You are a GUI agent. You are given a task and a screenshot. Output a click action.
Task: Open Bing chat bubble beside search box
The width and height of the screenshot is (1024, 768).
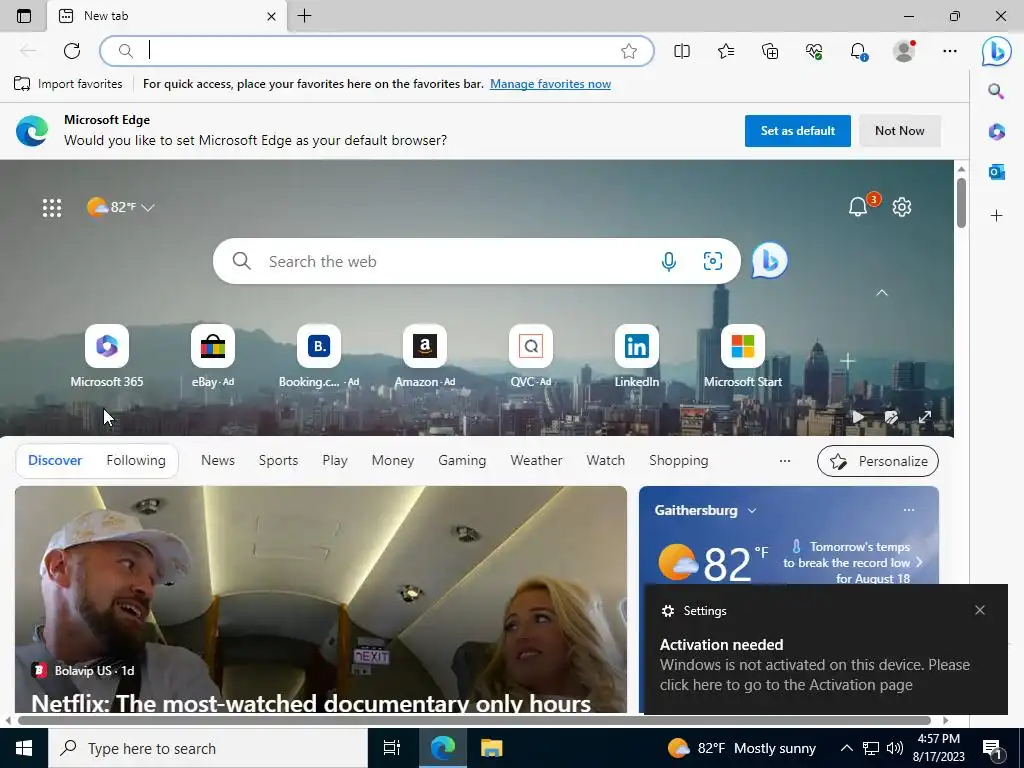770,261
